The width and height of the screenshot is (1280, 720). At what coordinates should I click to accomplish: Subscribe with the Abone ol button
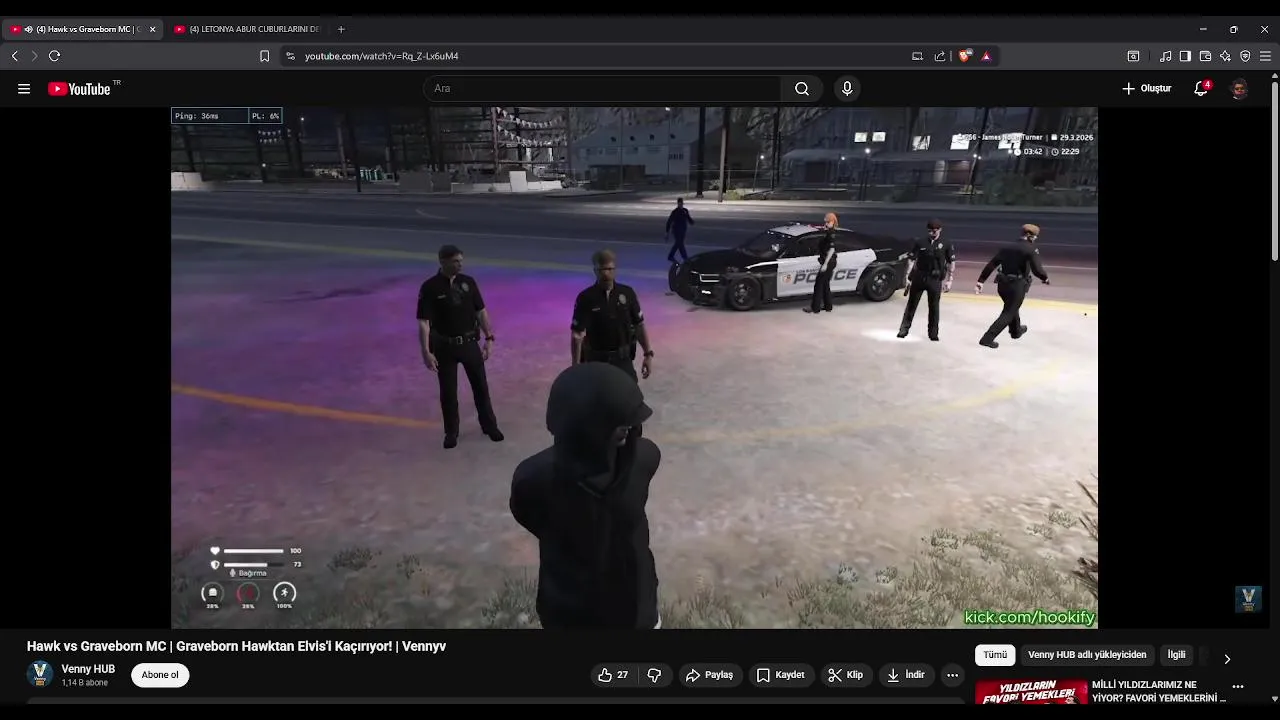(x=160, y=675)
